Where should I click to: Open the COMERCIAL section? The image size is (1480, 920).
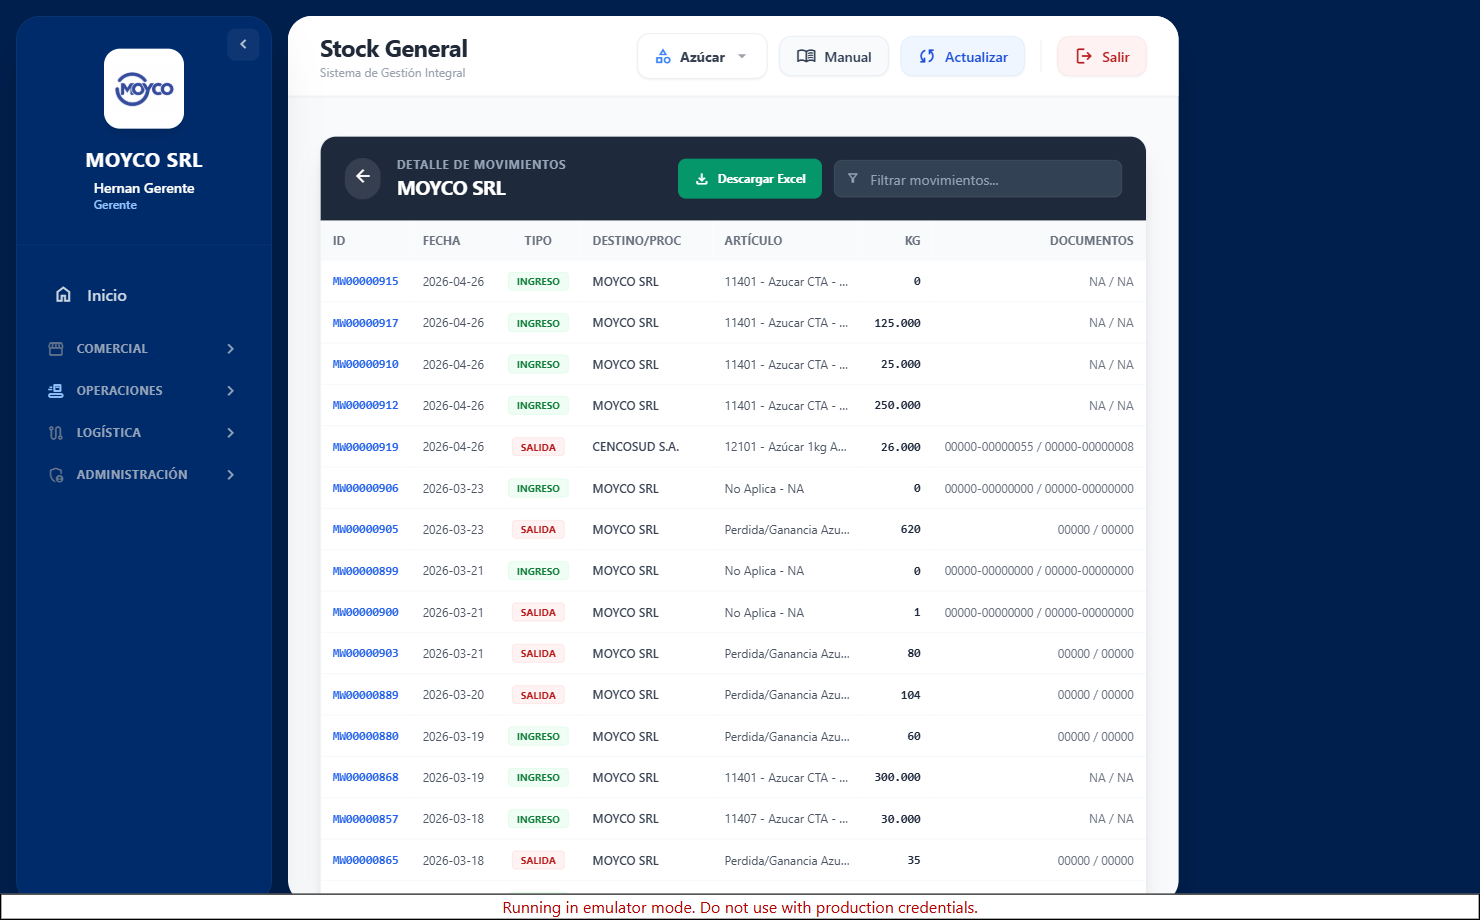(x=144, y=349)
